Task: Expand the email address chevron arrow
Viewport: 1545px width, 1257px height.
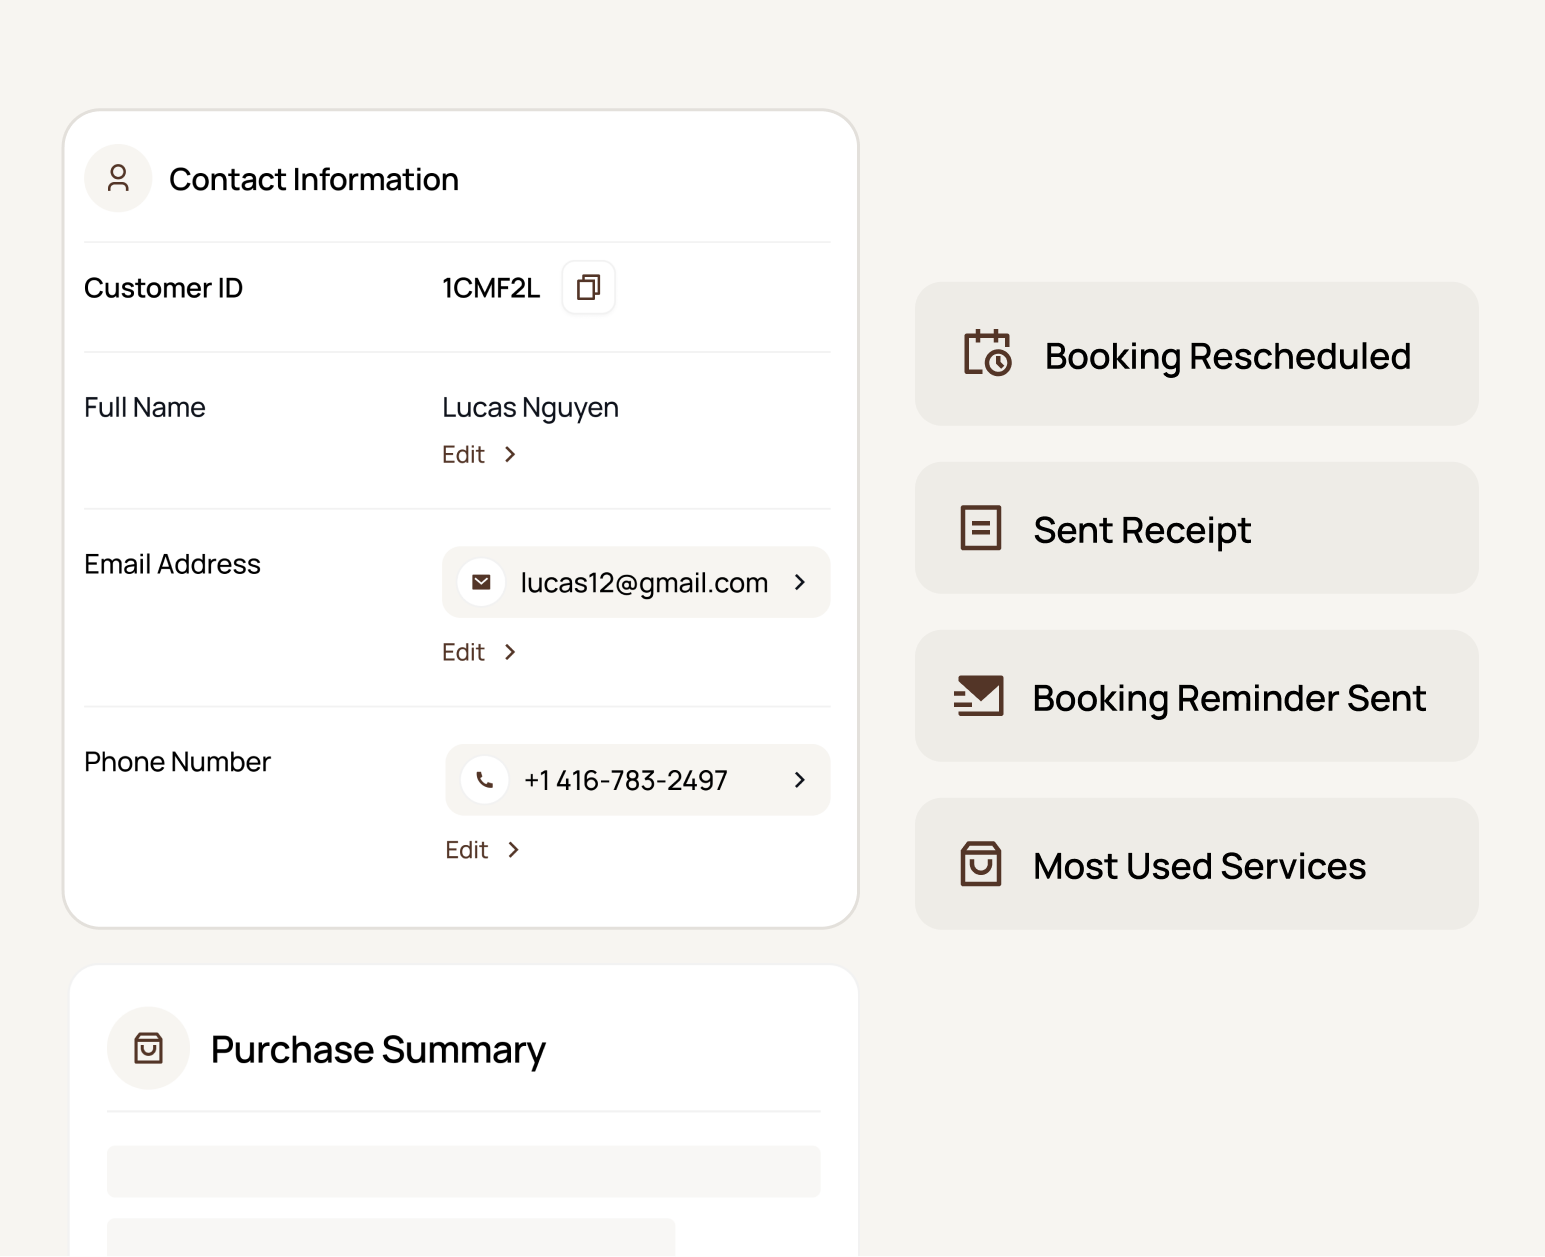Action: pos(799,582)
